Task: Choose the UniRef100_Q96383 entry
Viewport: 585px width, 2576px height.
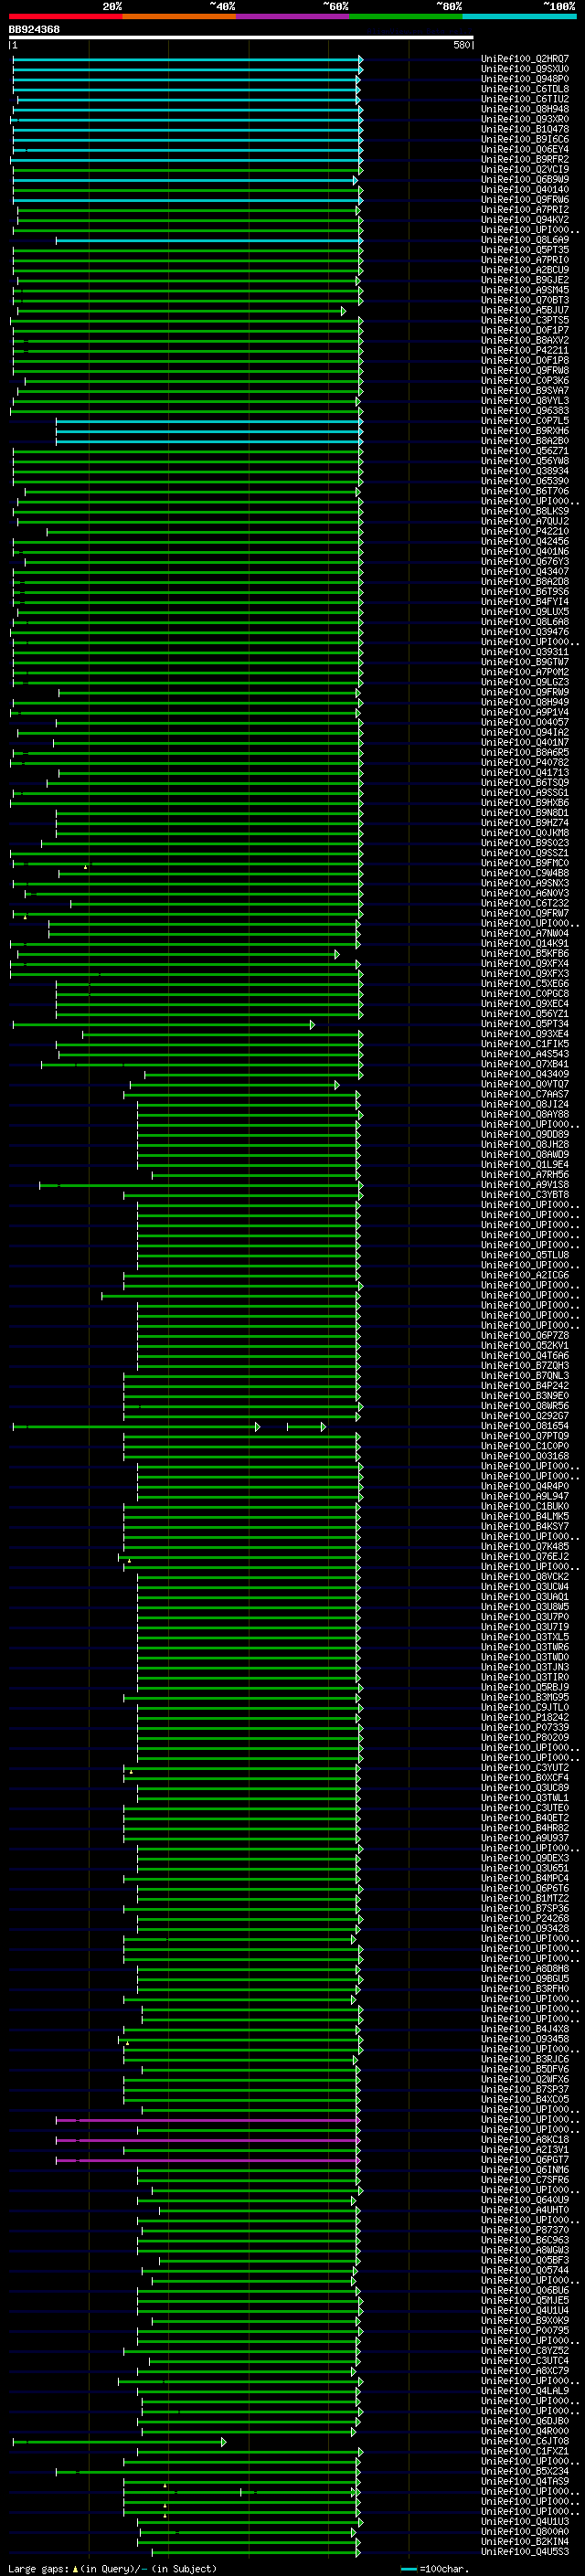Action: pos(525,410)
